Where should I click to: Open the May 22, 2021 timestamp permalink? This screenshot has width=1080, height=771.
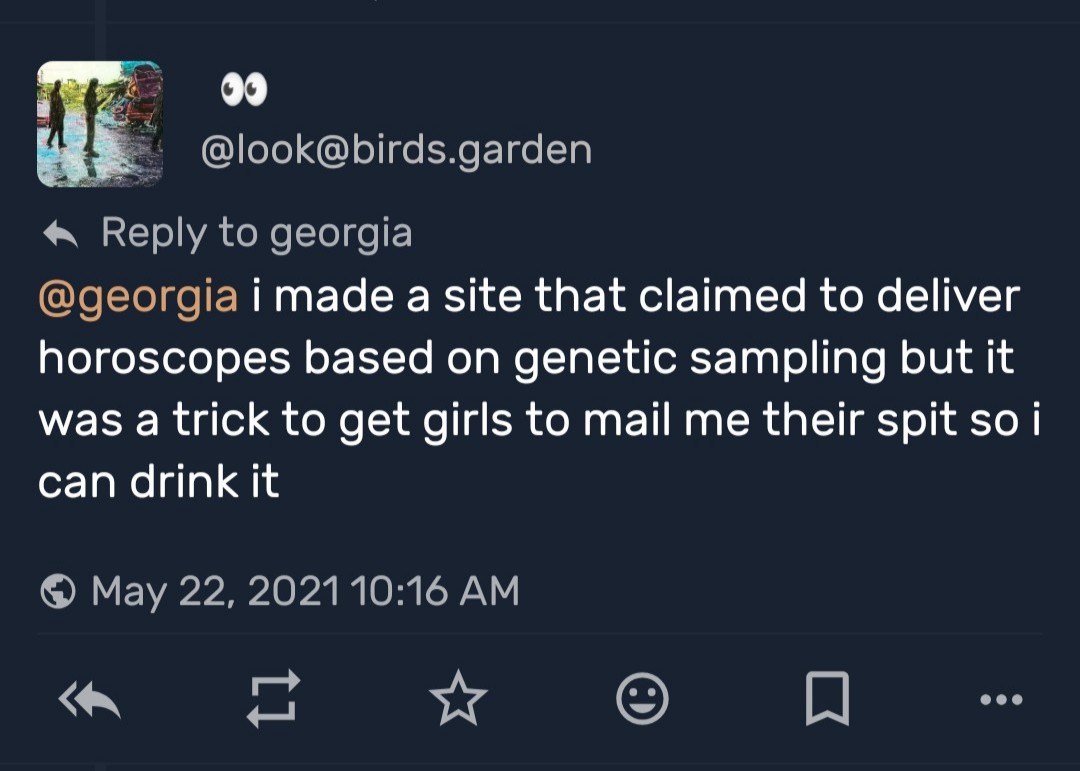pos(215,590)
